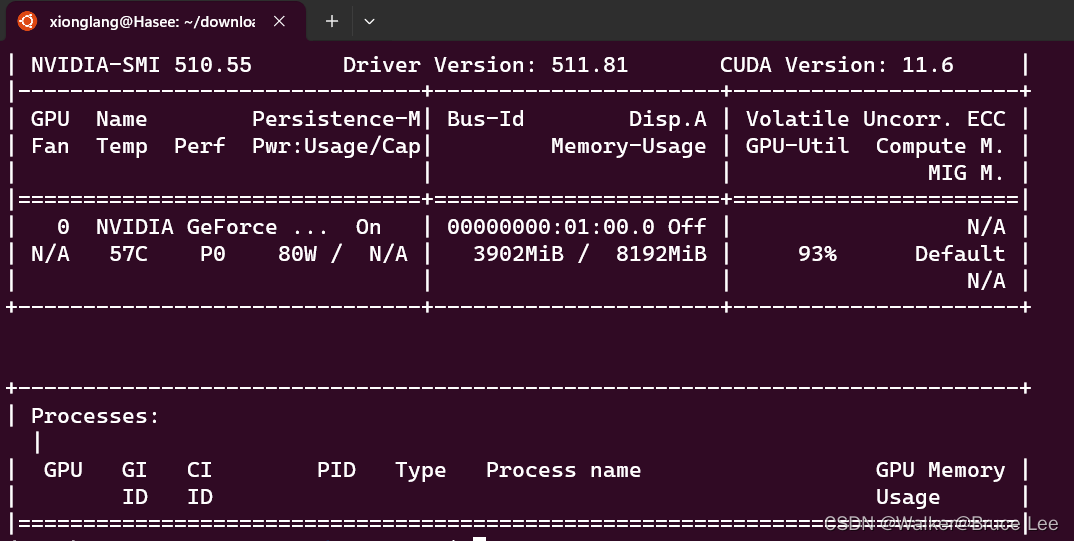This screenshot has width=1074, height=541.
Task: Click the Process name column header
Action: click(564, 470)
